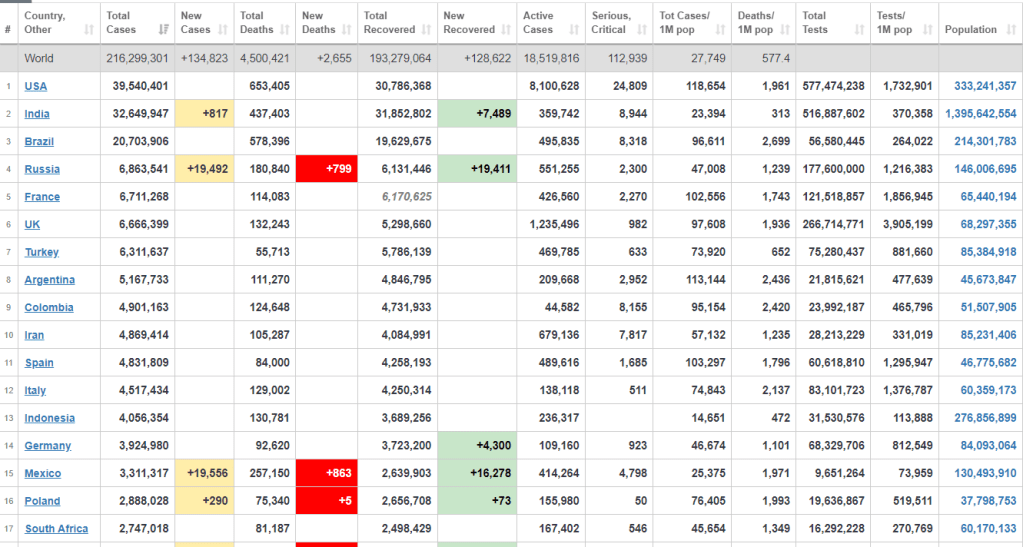Open Germany's country details link

[48, 446]
